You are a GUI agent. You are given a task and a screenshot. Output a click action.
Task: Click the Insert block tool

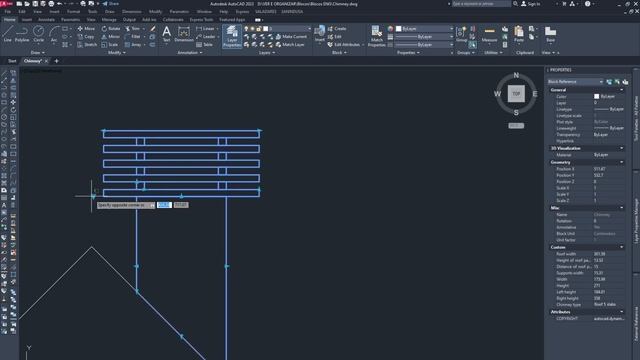(320, 34)
